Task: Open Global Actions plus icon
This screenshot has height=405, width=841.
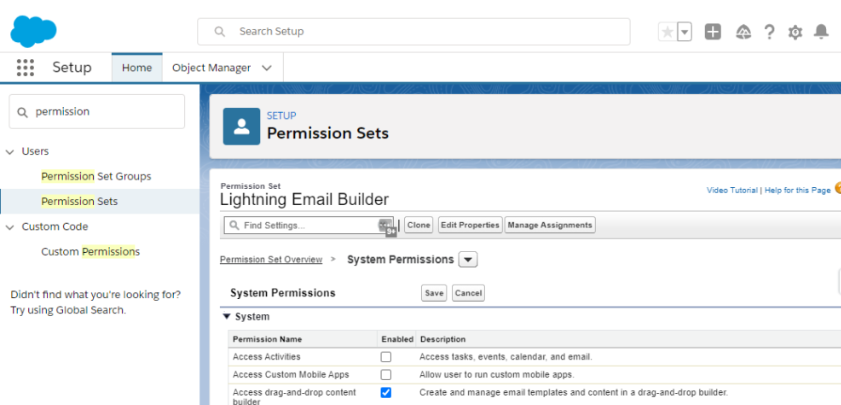Action: pos(713,32)
